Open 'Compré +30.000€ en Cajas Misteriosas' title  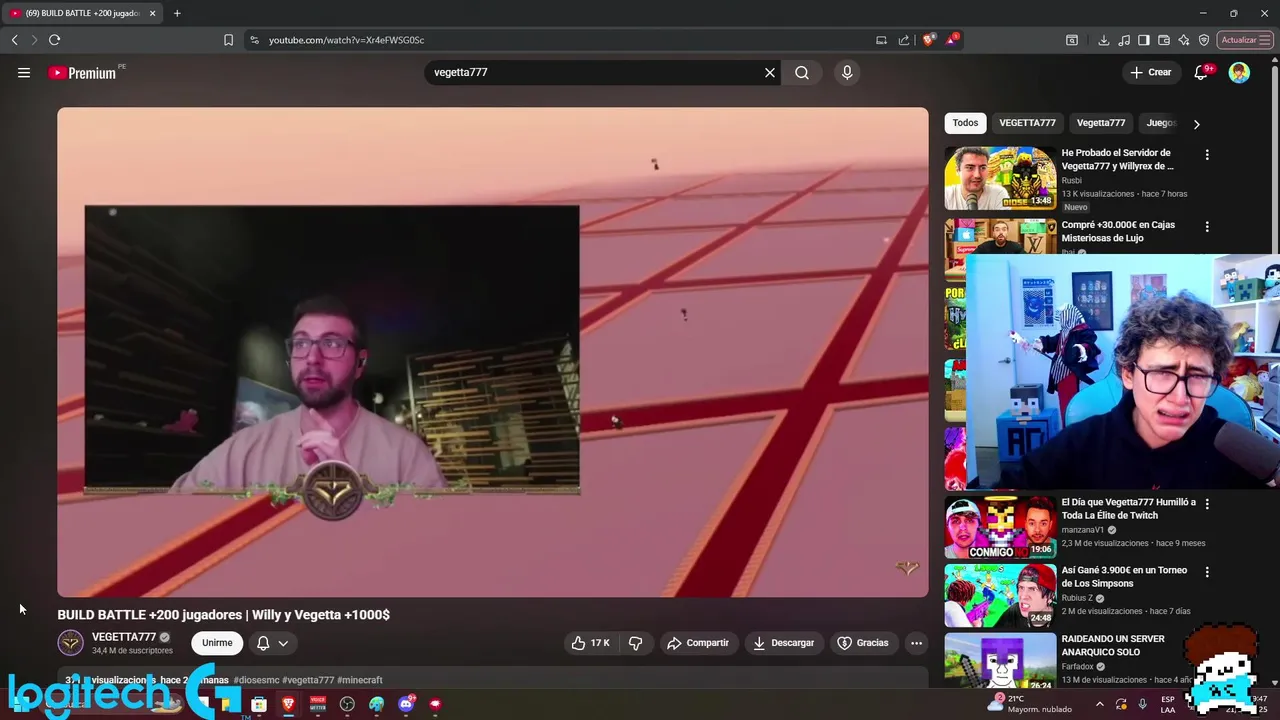1118,231
